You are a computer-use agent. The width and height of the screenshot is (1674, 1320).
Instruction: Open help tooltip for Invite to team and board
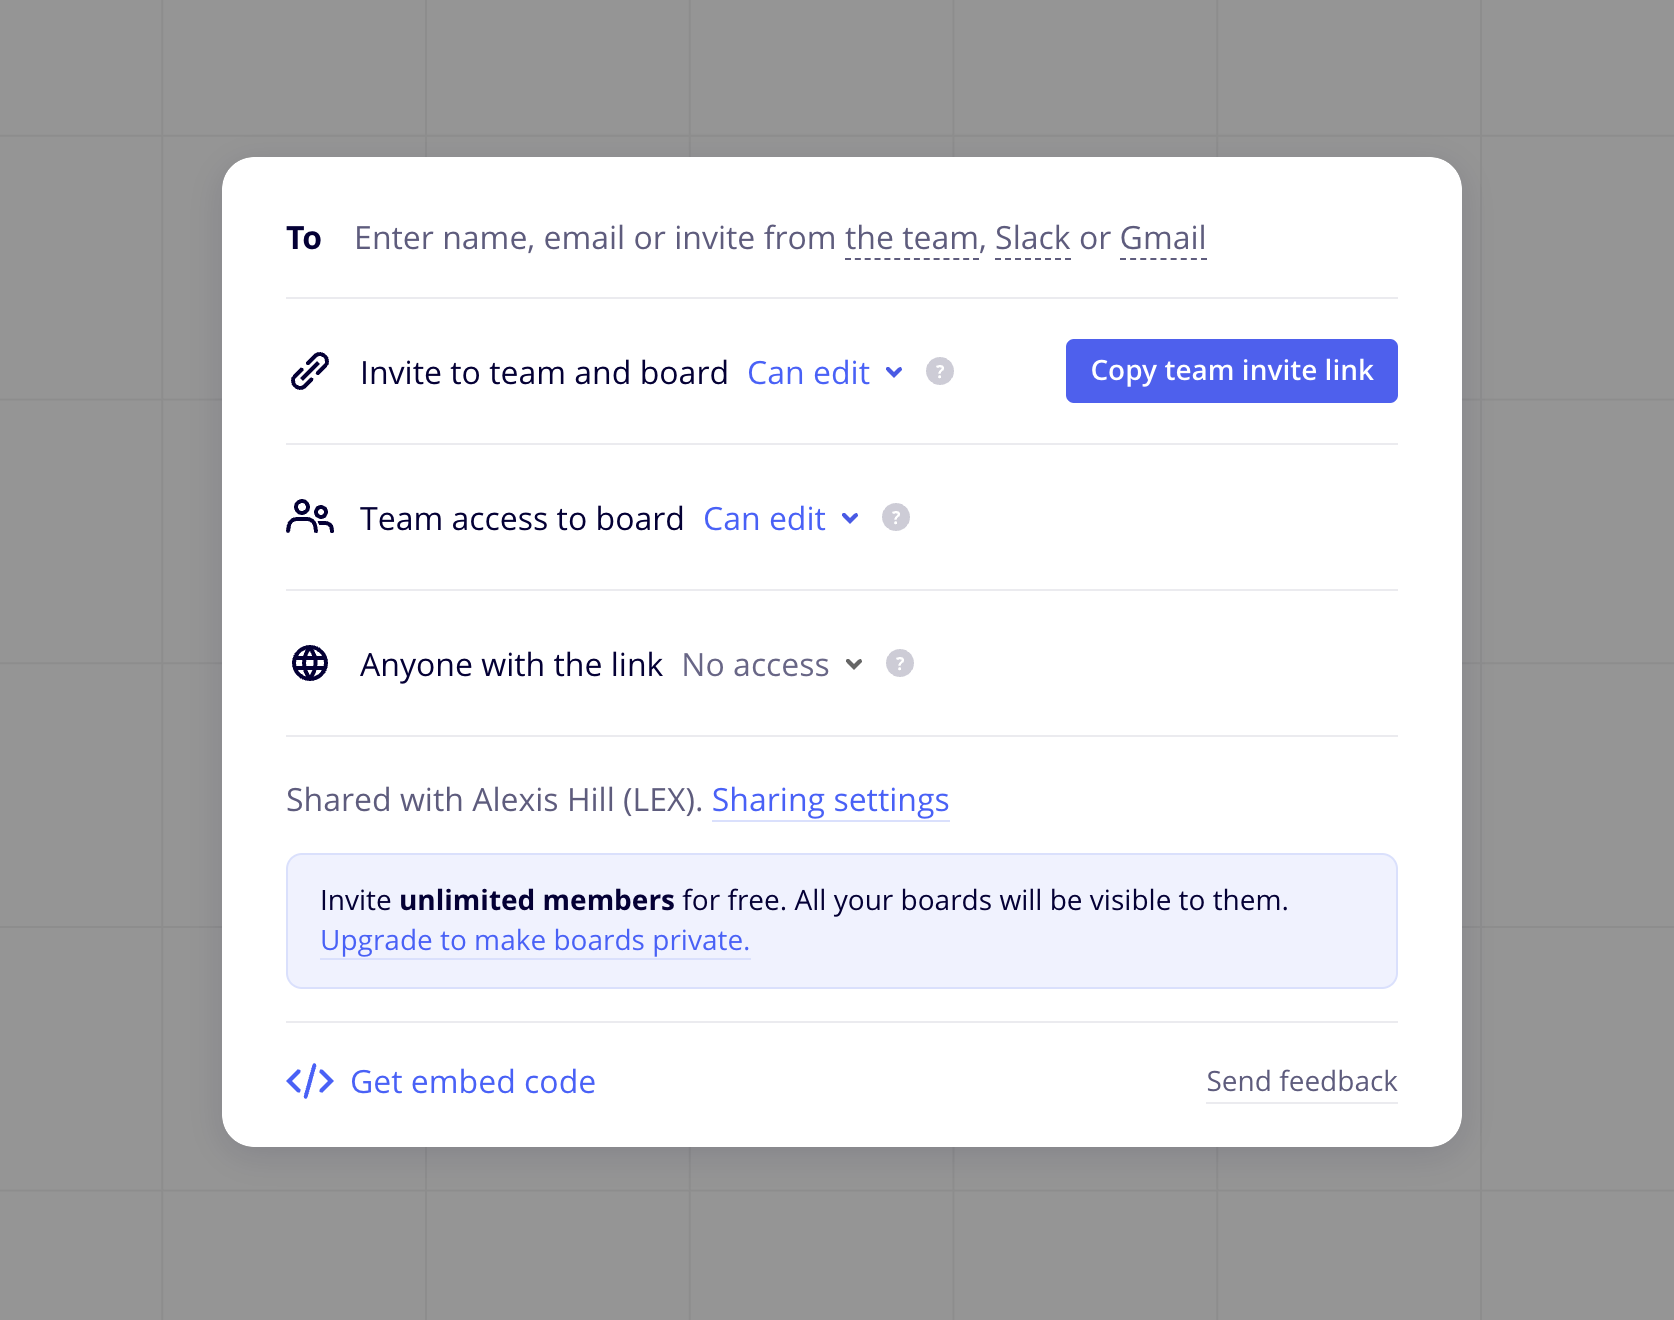point(940,371)
